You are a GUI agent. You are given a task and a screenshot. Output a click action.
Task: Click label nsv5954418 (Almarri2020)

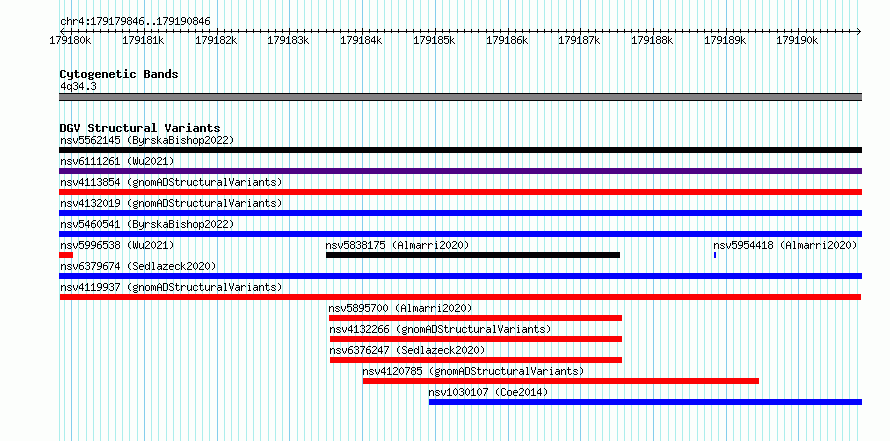click(785, 245)
